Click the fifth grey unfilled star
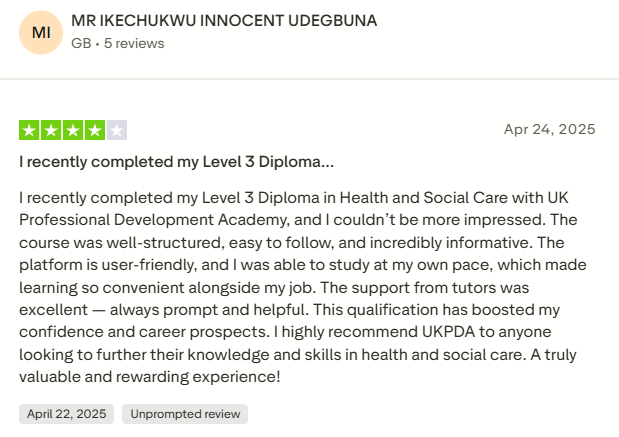The image size is (619, 437). click(x=117, y=129)
